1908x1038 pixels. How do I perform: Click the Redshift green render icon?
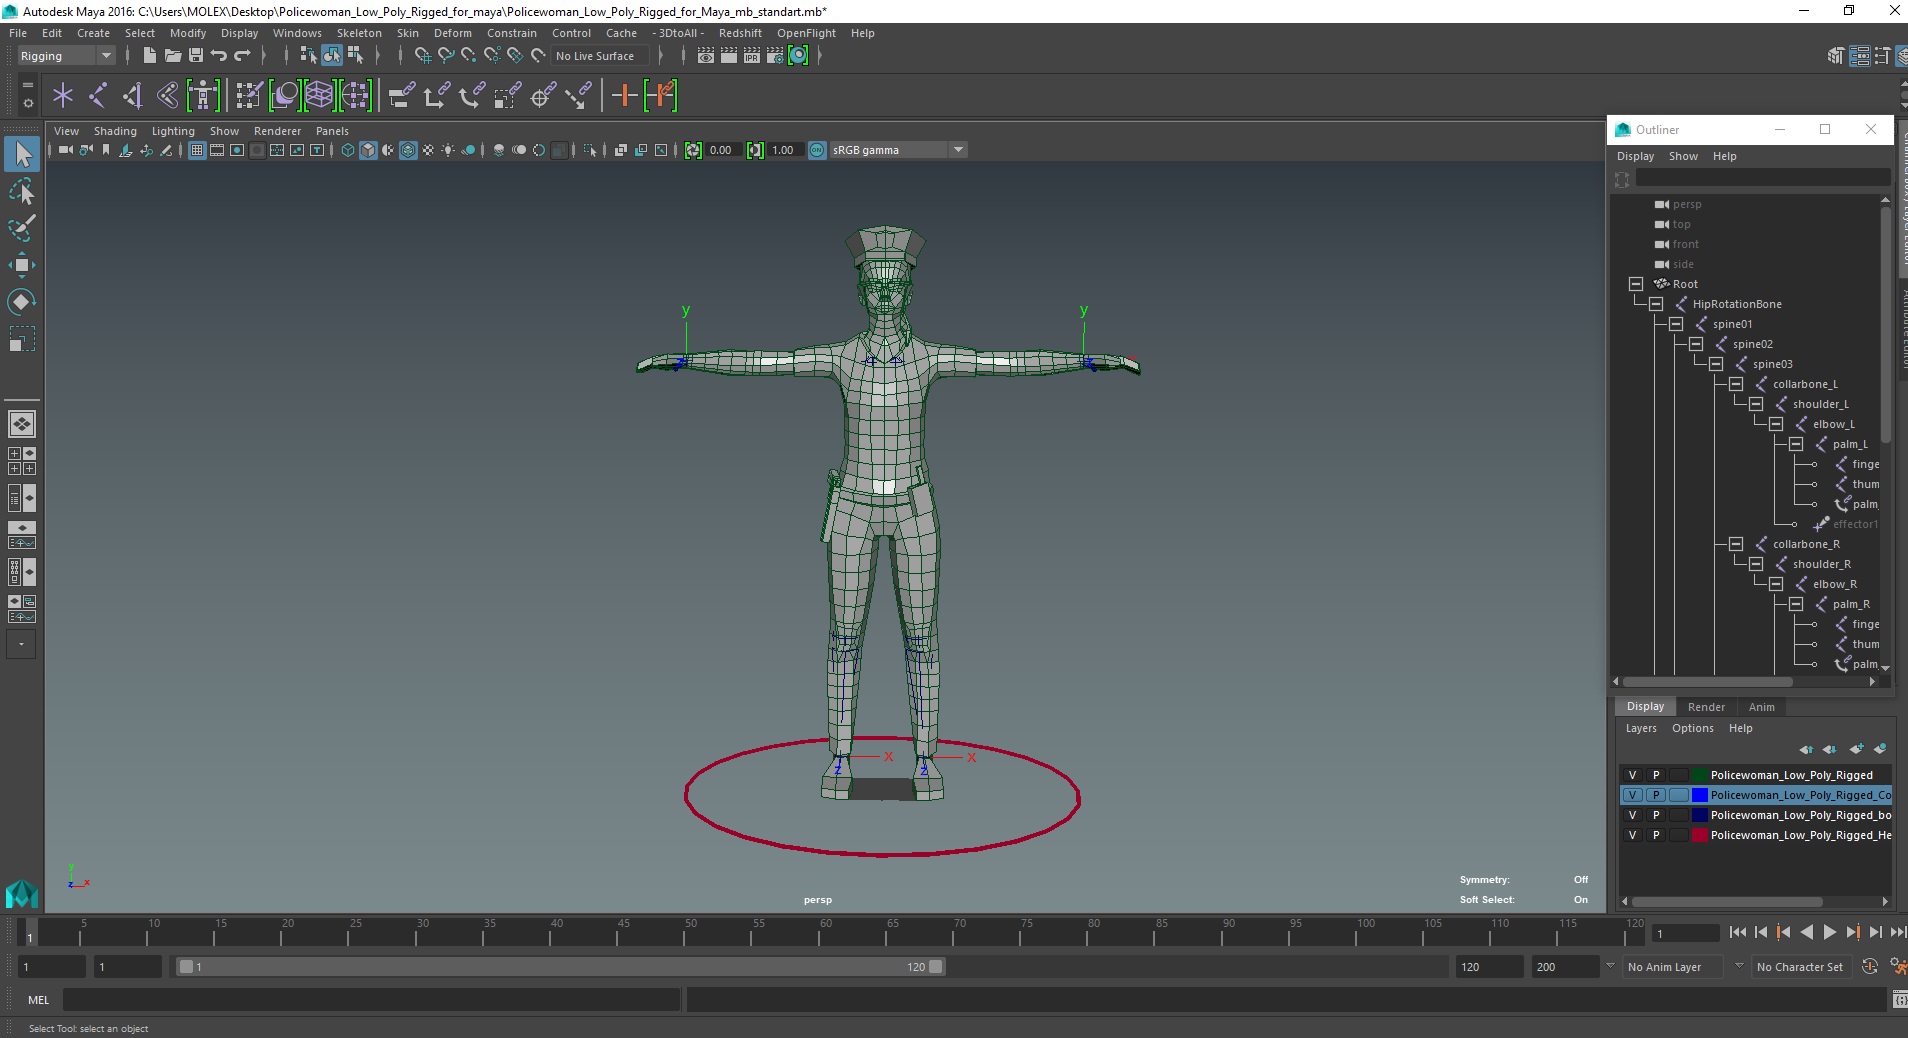[798, 56]
